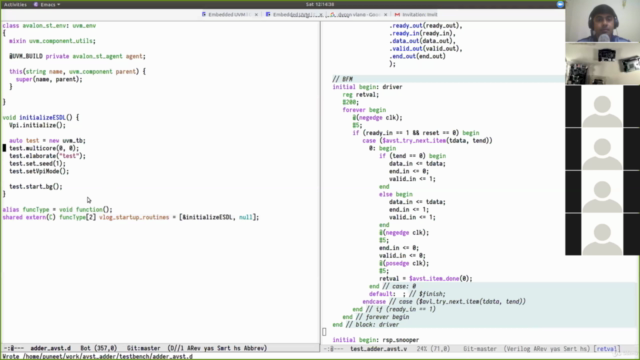Screen dimensions: 640x360
Task: Click Git-master in the right mode line
Action: (480, 349)
